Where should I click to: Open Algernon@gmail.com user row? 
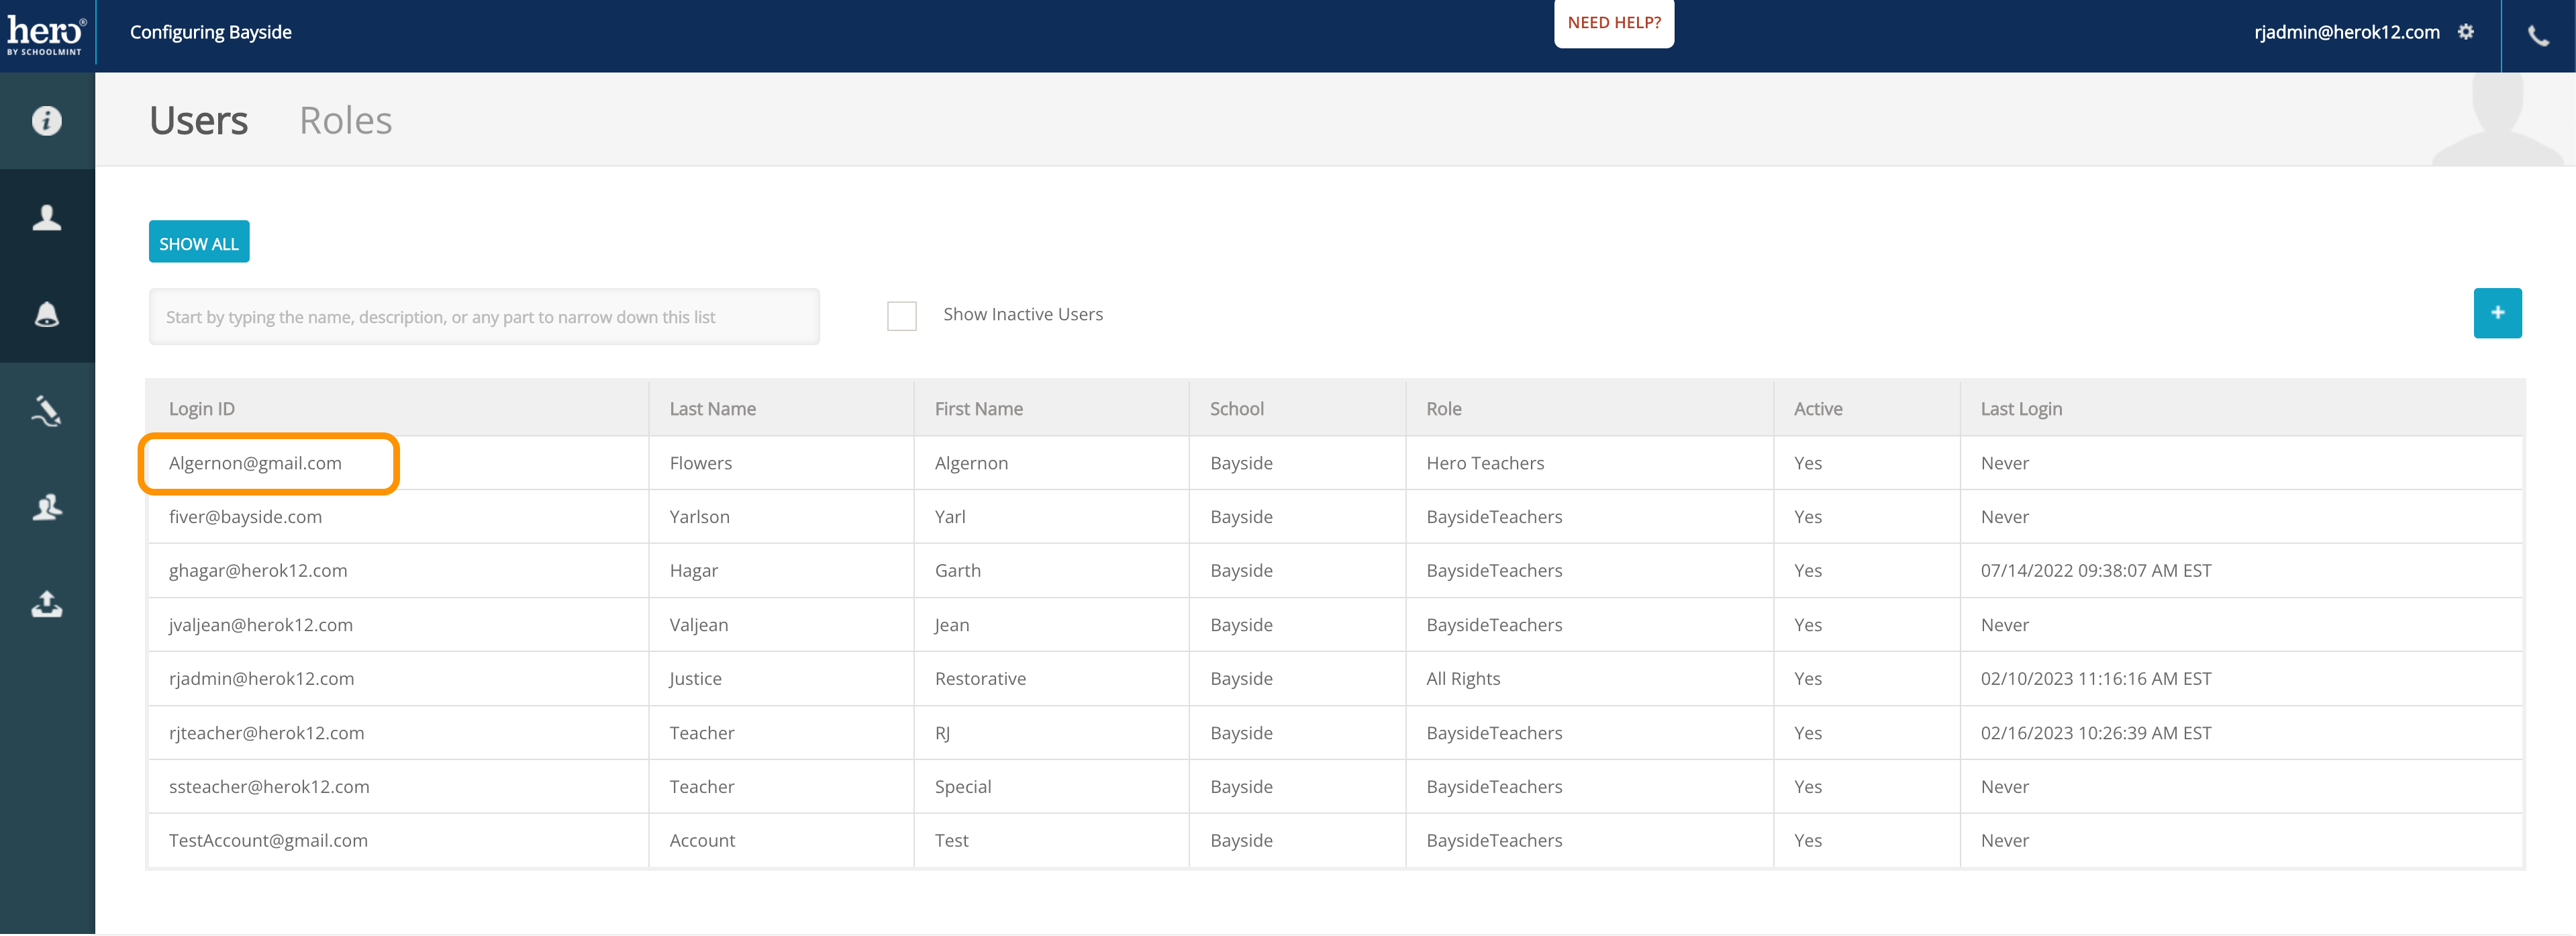click(x=255, y=463)
